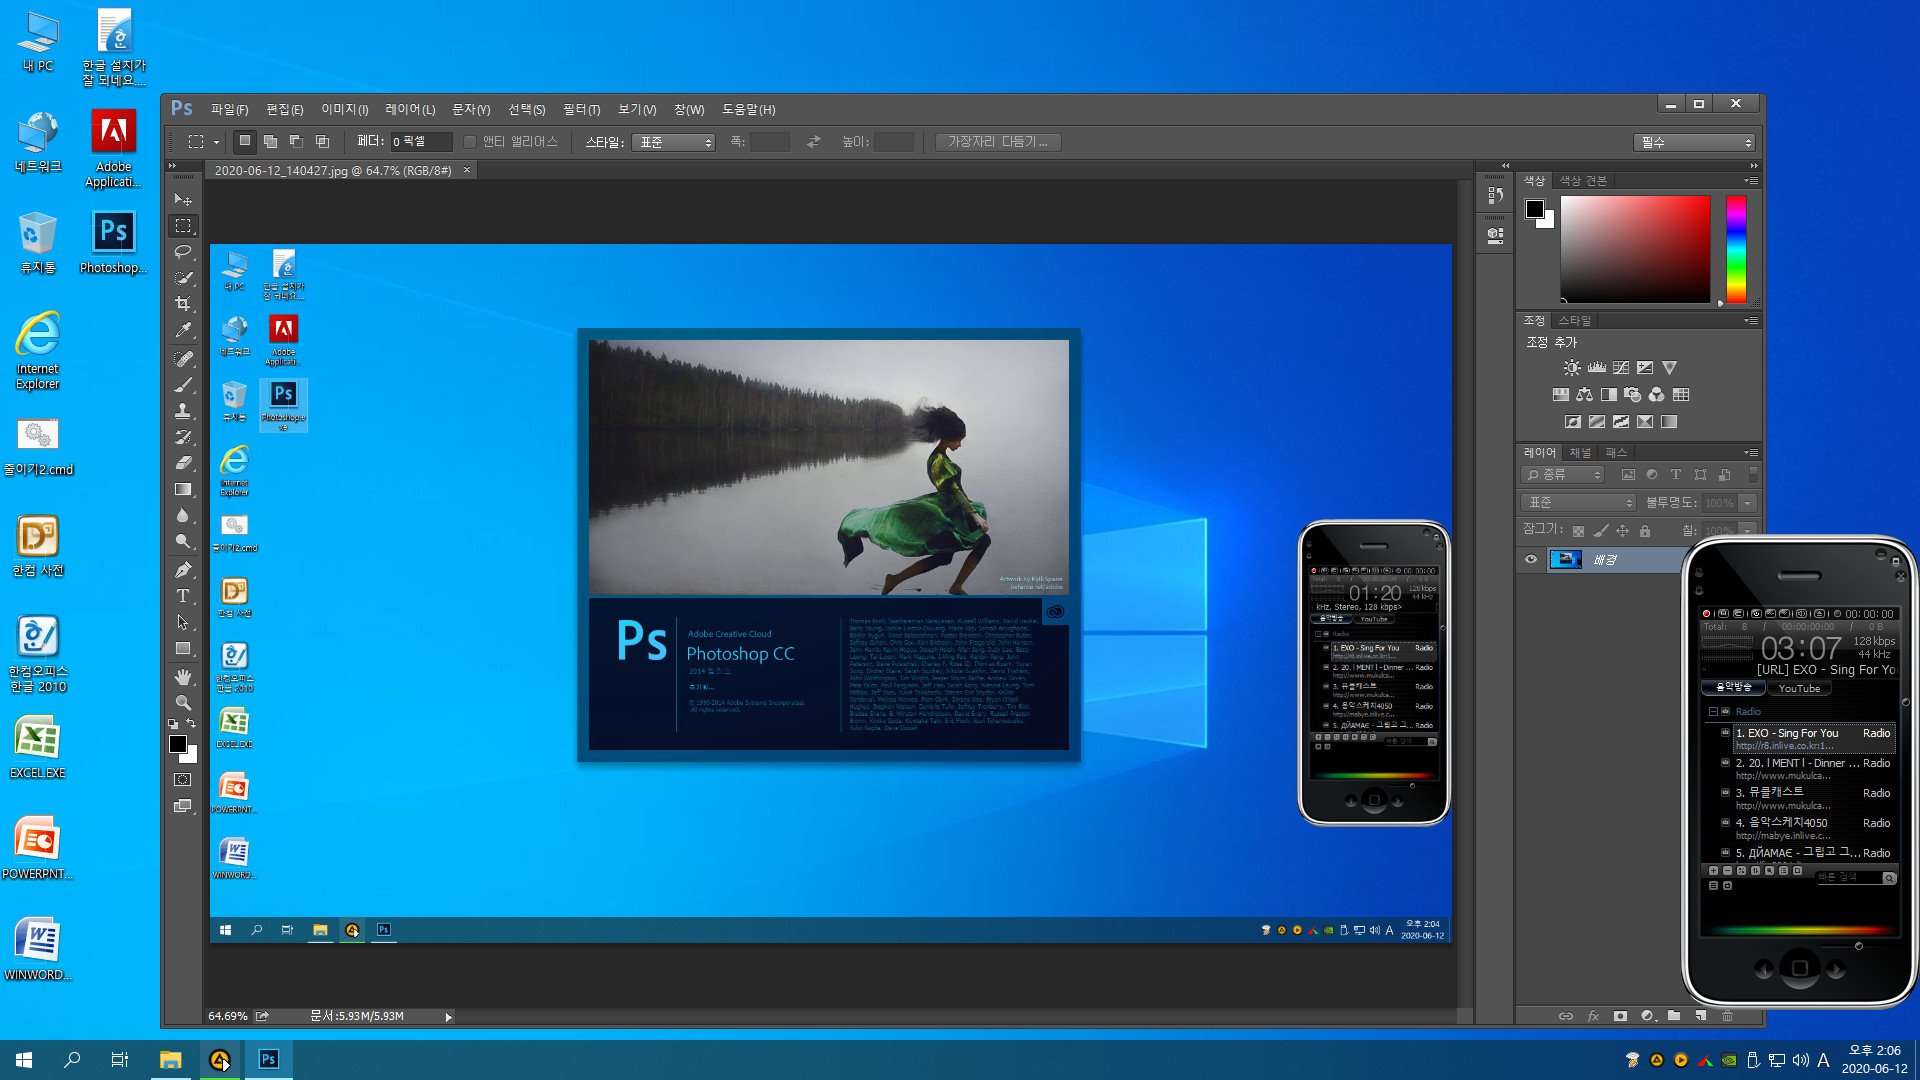Open the 불투명도 opacity dropdown arrow

point(1748,503)
